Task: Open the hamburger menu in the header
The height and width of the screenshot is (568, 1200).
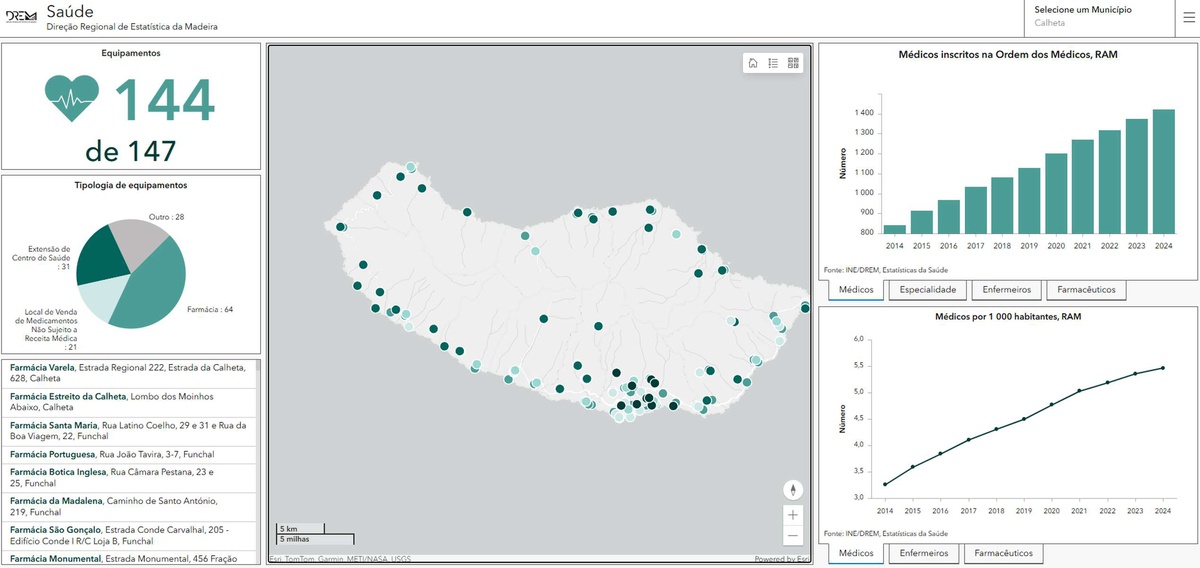Action: tap(1188, 17)
